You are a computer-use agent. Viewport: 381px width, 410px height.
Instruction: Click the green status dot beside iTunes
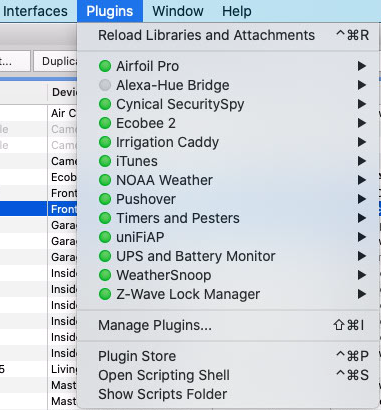coord(105,161)
